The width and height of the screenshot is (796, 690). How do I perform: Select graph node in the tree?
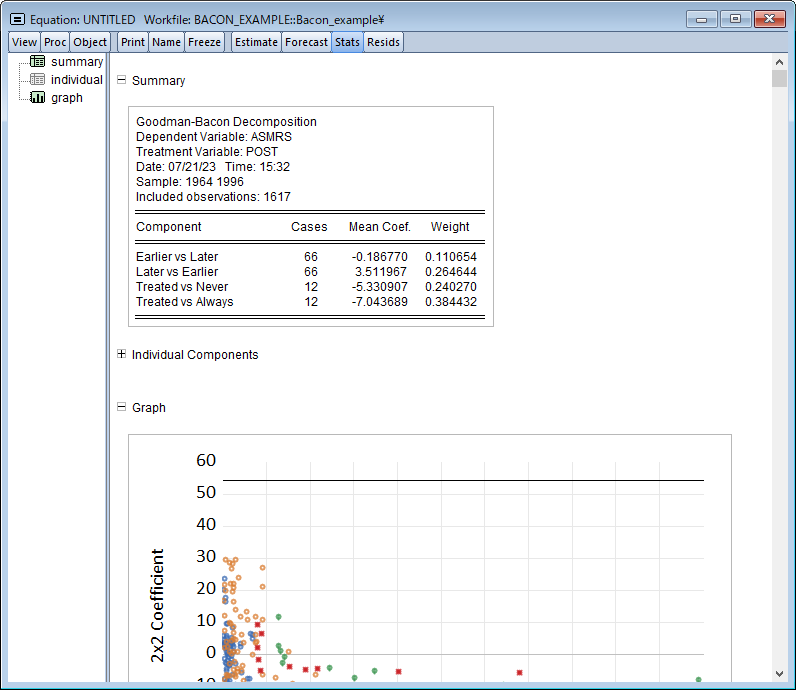(x=67, y=98)
